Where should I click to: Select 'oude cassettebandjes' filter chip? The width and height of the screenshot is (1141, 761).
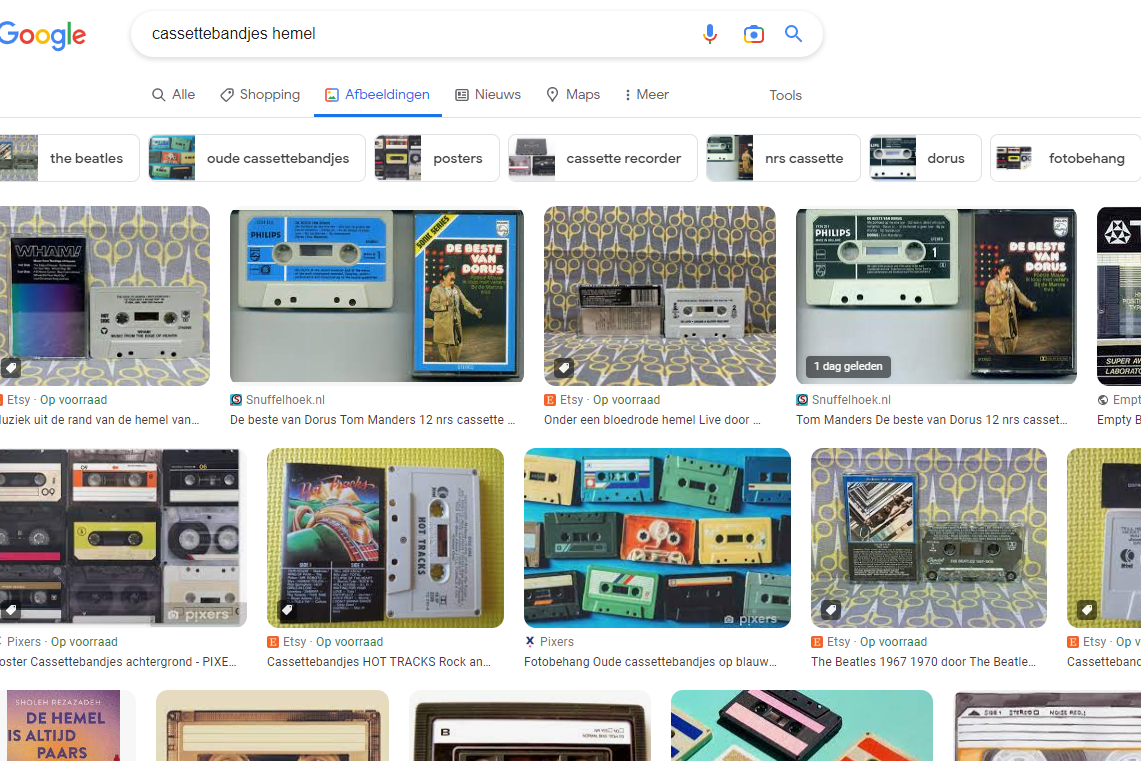(257, 158)
